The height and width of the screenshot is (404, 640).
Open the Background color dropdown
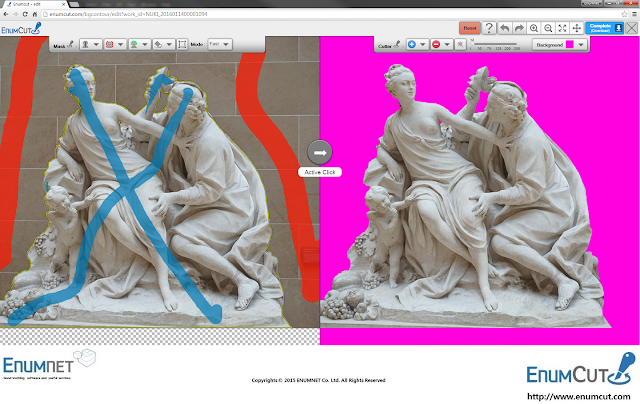581,44
